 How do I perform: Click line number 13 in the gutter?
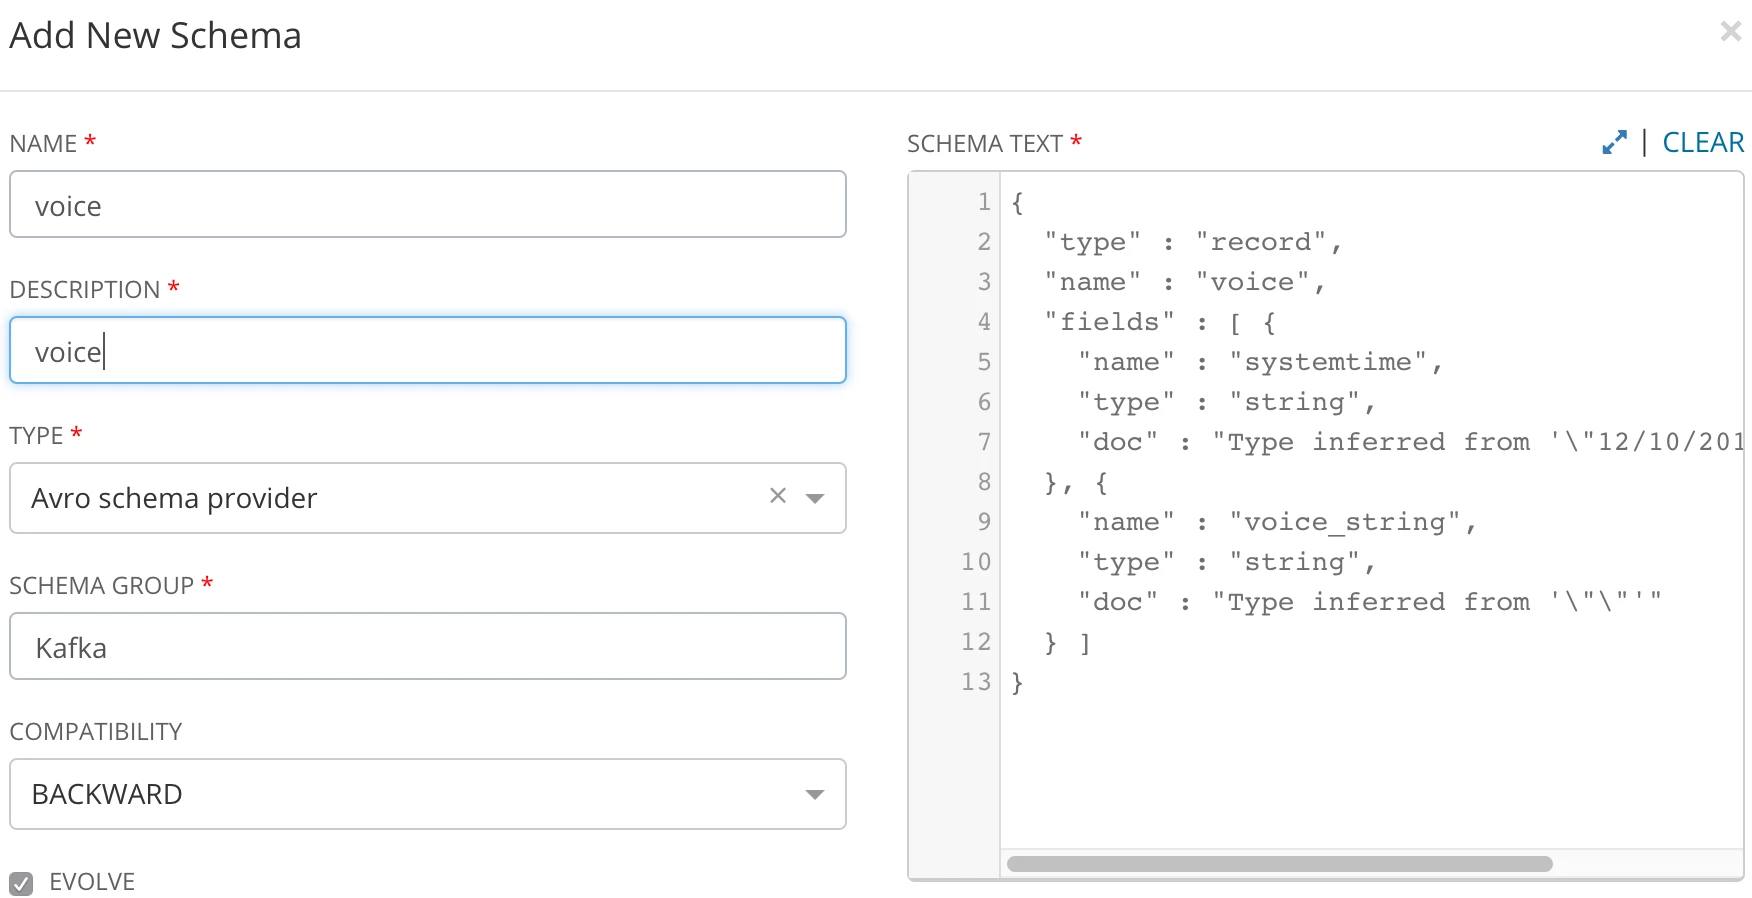976,682
